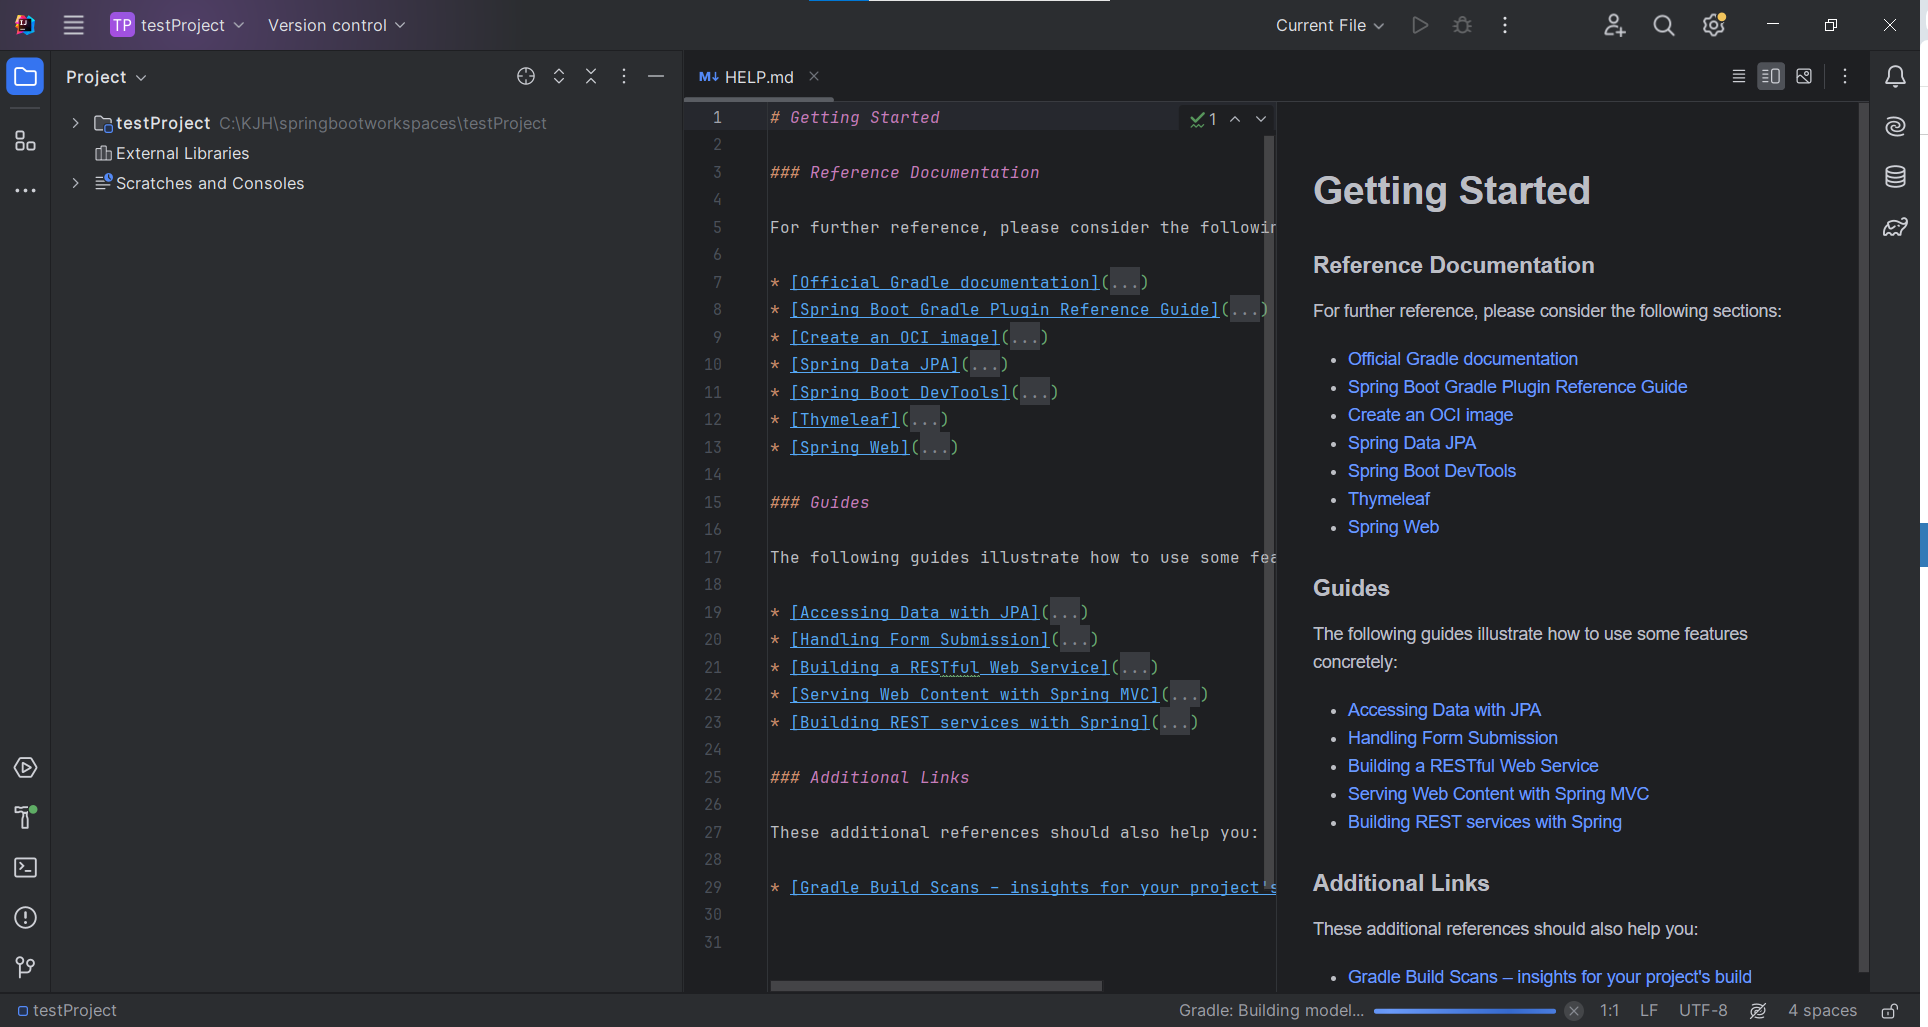Open Project panel options menu
Viewport: 1928px width, 1027px height.
(624, 76)
